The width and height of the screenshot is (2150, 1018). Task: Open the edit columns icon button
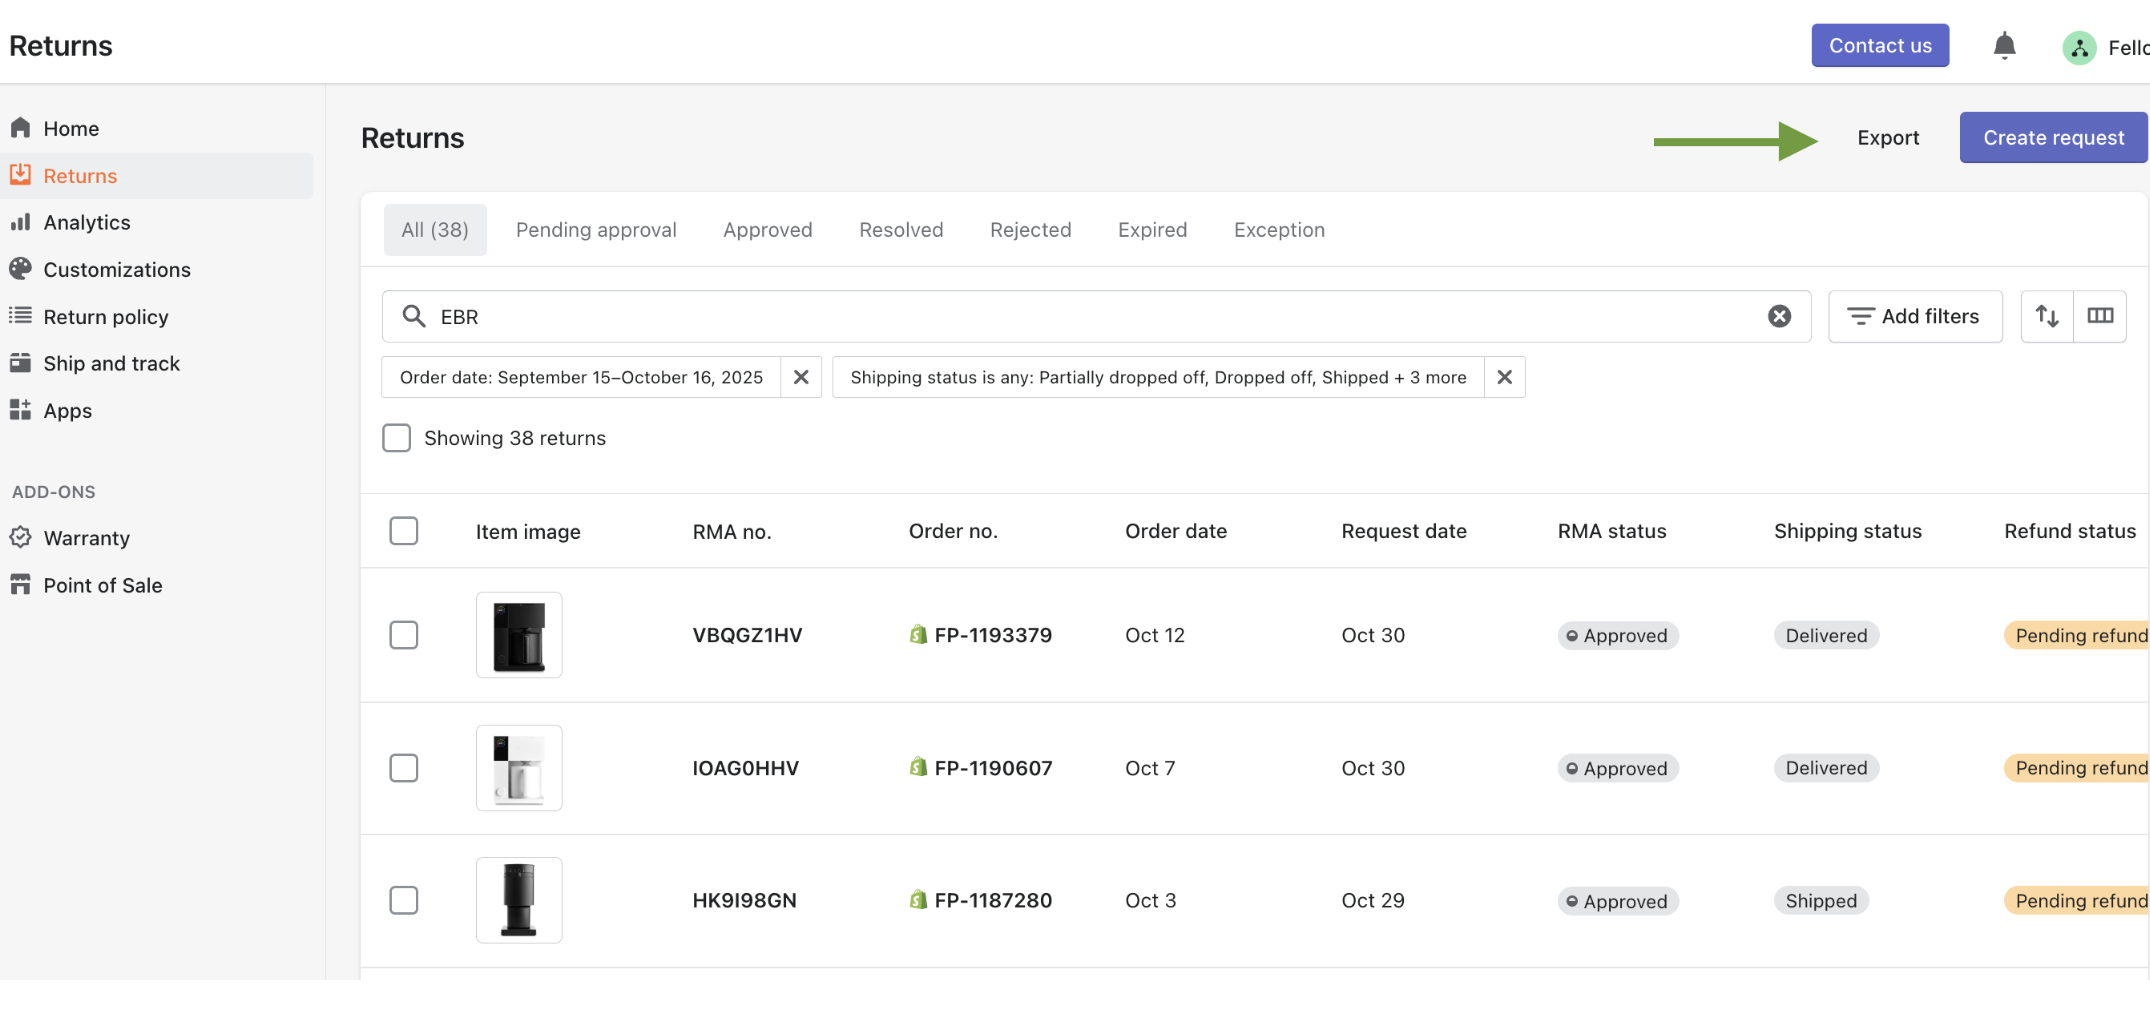(x=2100, y=317)
